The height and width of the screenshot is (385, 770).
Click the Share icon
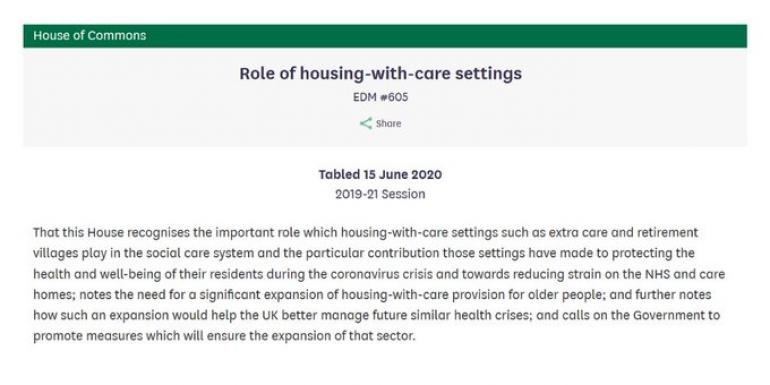click(365, 123)
